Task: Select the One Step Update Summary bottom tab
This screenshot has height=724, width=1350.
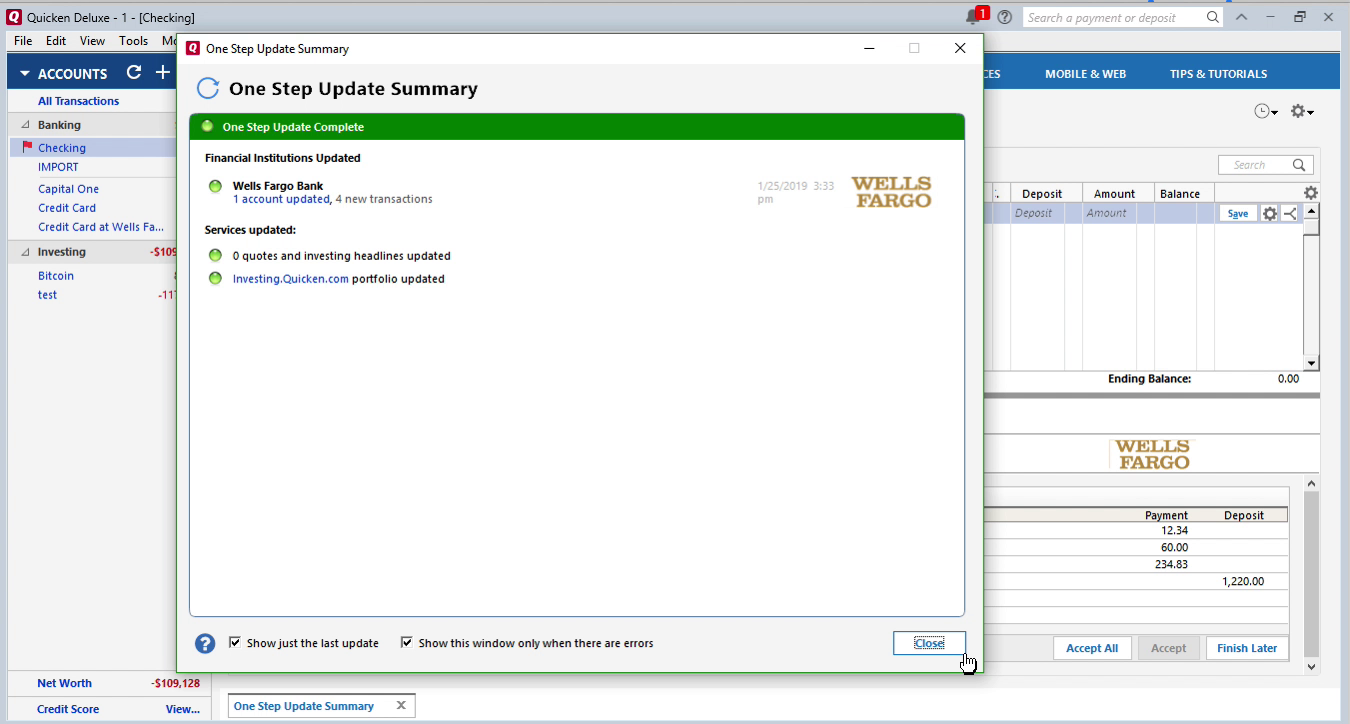Action: click(x=304, y=706)
